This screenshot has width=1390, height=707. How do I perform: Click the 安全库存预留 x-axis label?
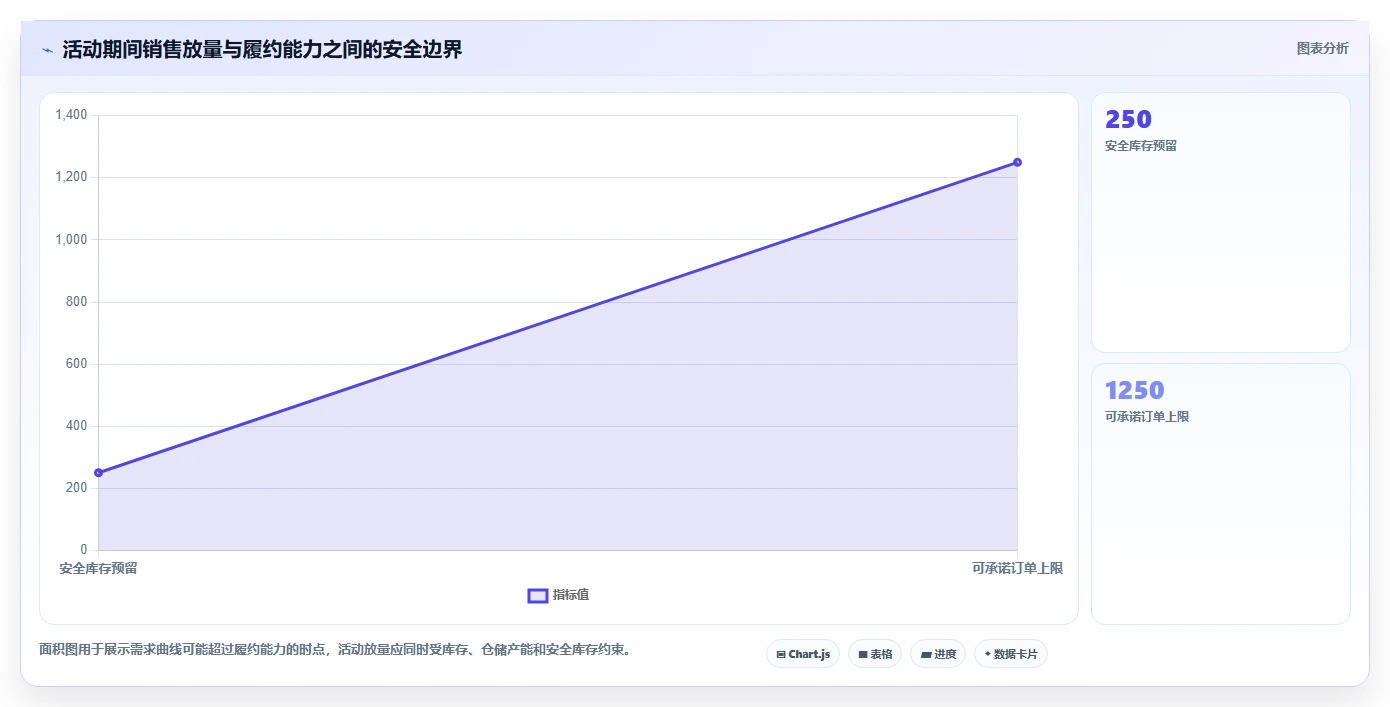[x=98, y=568]
